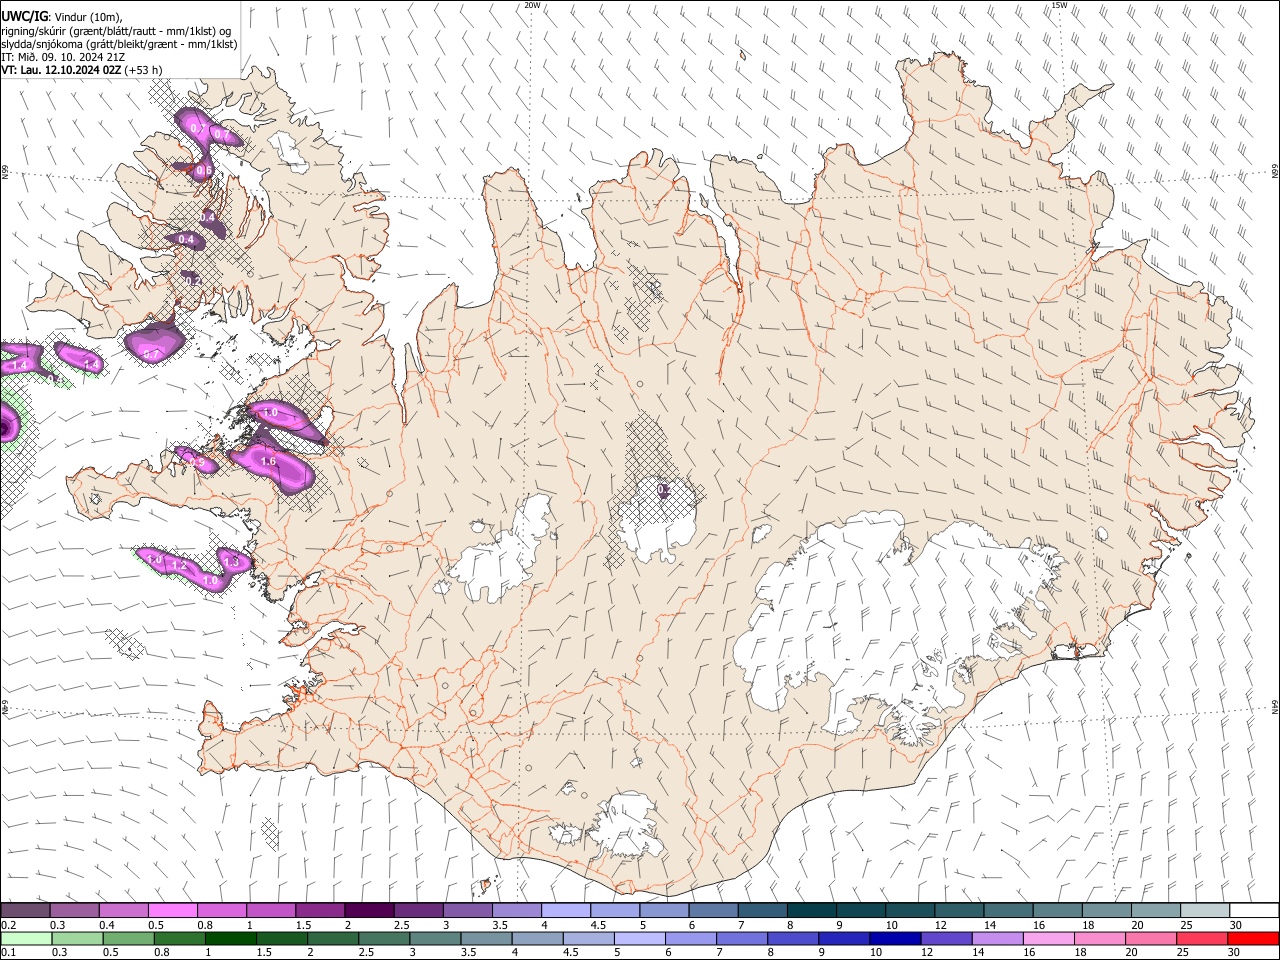
Task: Pick the rain legend swatch starting at 3.5
Action: click(x=488, y=938)
